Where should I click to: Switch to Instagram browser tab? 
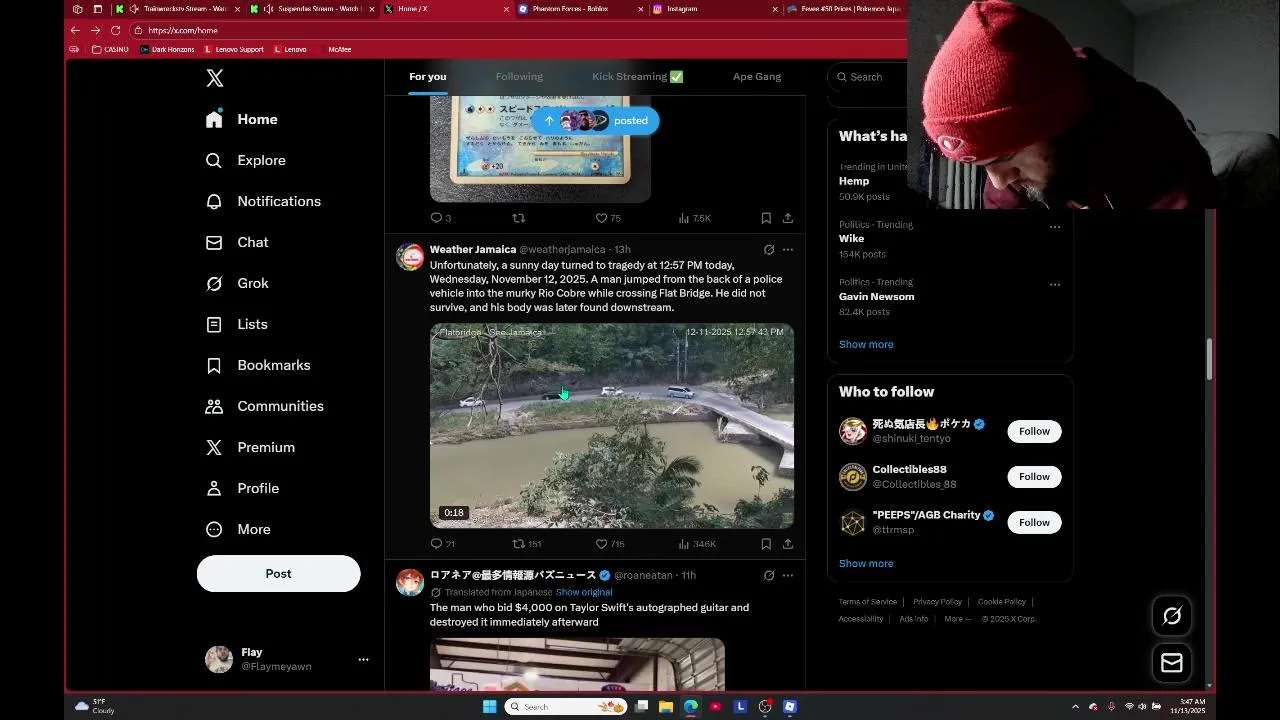pos(714,9)
